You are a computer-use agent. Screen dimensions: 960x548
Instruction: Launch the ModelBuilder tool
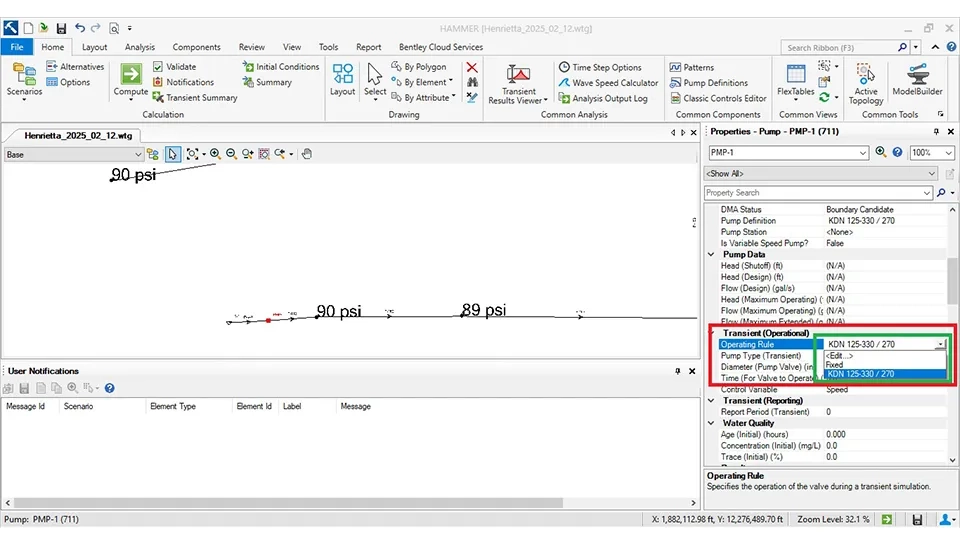point(917,78)
